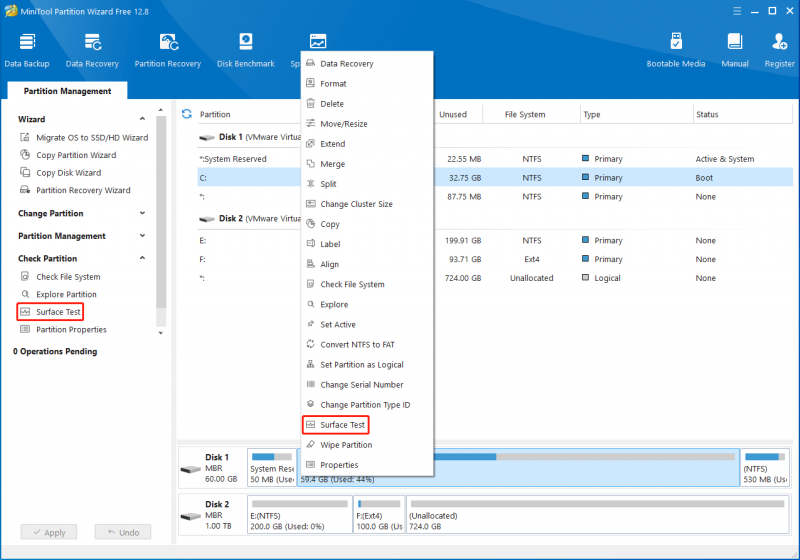This screenshot has width=800, height=560.
Task: Expand the Partition Management sidebar section
Action: 142,235
